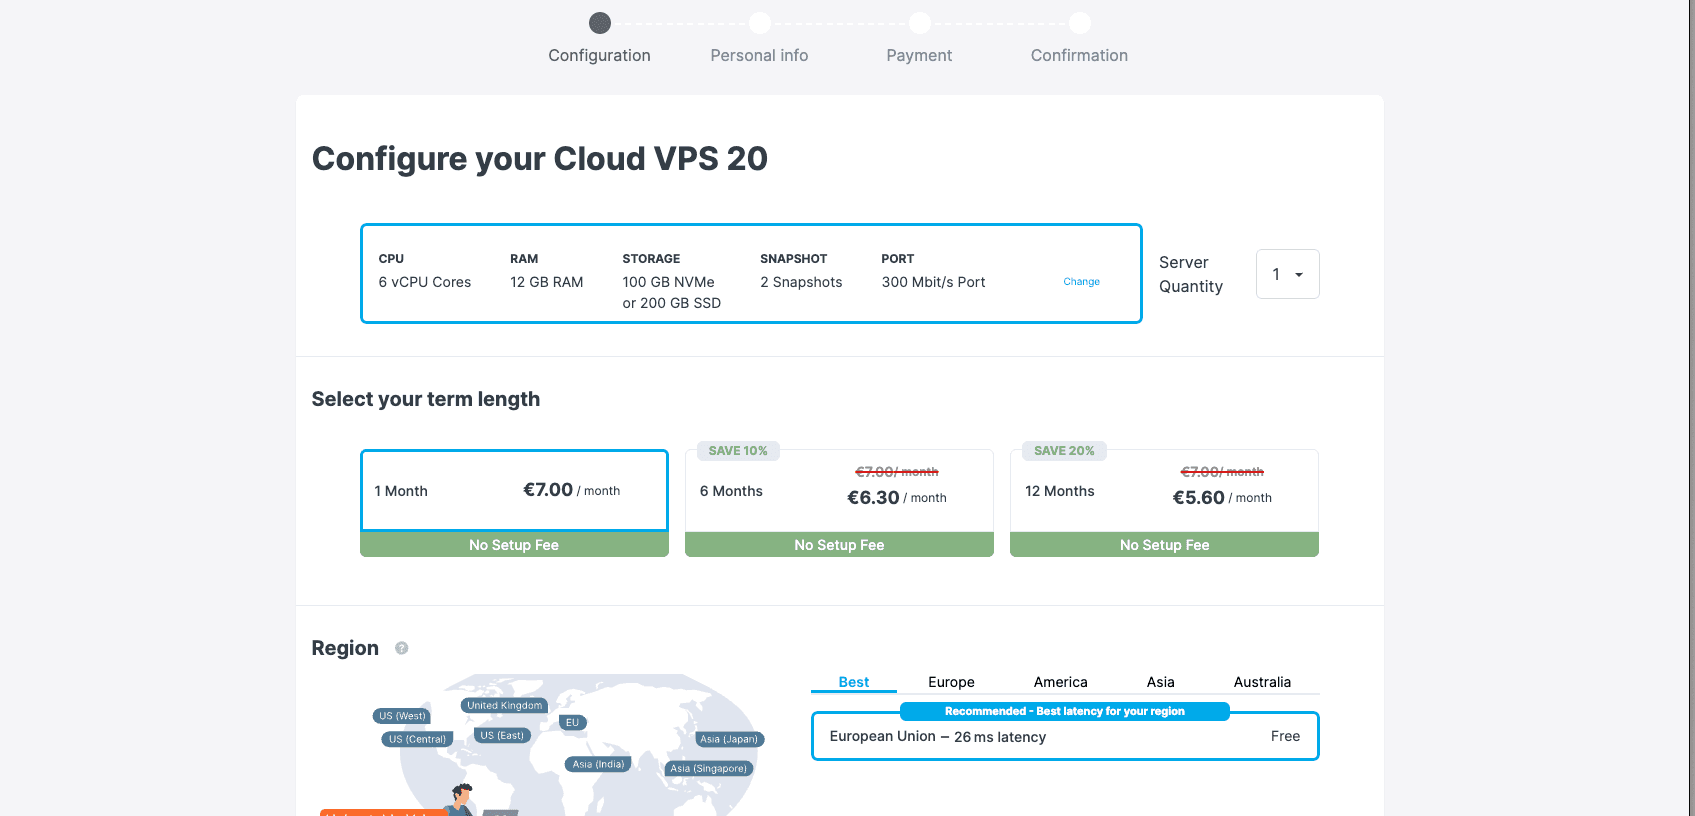Select Asia (Singapore) on the world map
The height and width of the screenshot is (816, 1695).
[x=708, y=768]
